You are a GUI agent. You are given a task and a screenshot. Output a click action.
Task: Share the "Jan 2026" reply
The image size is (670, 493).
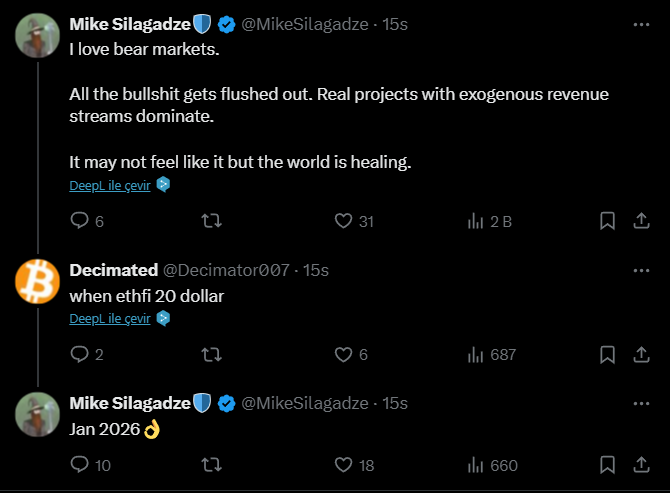pos(642,464)
